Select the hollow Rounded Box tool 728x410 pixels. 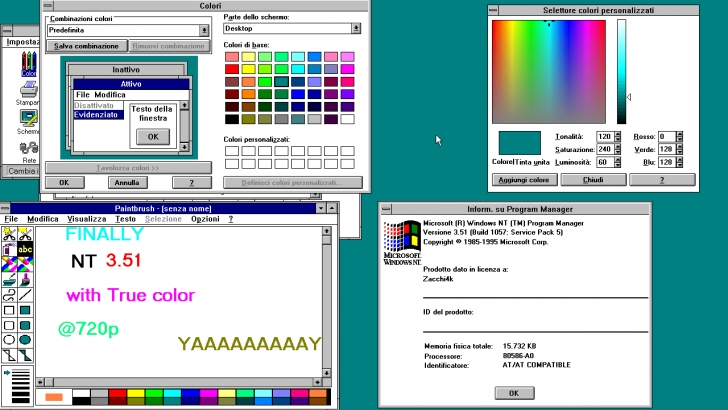9,325
